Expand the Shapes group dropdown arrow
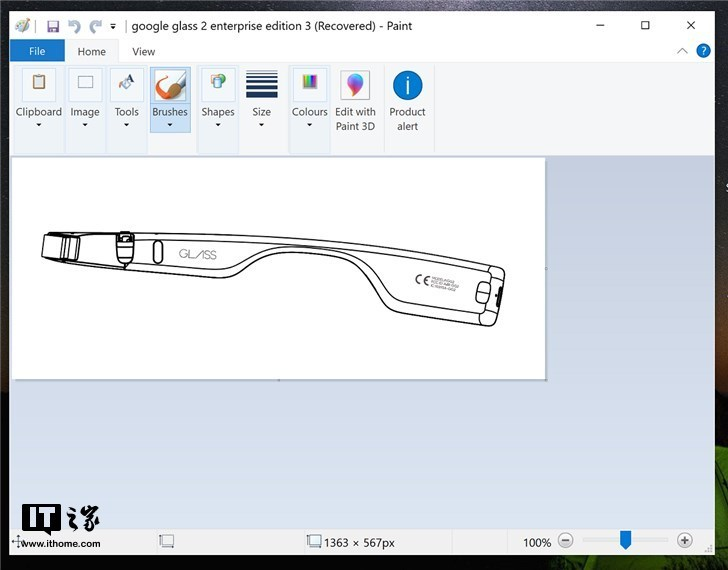This screenshot has height=570, width=728. pyautogui.click(x=218, y=125)
